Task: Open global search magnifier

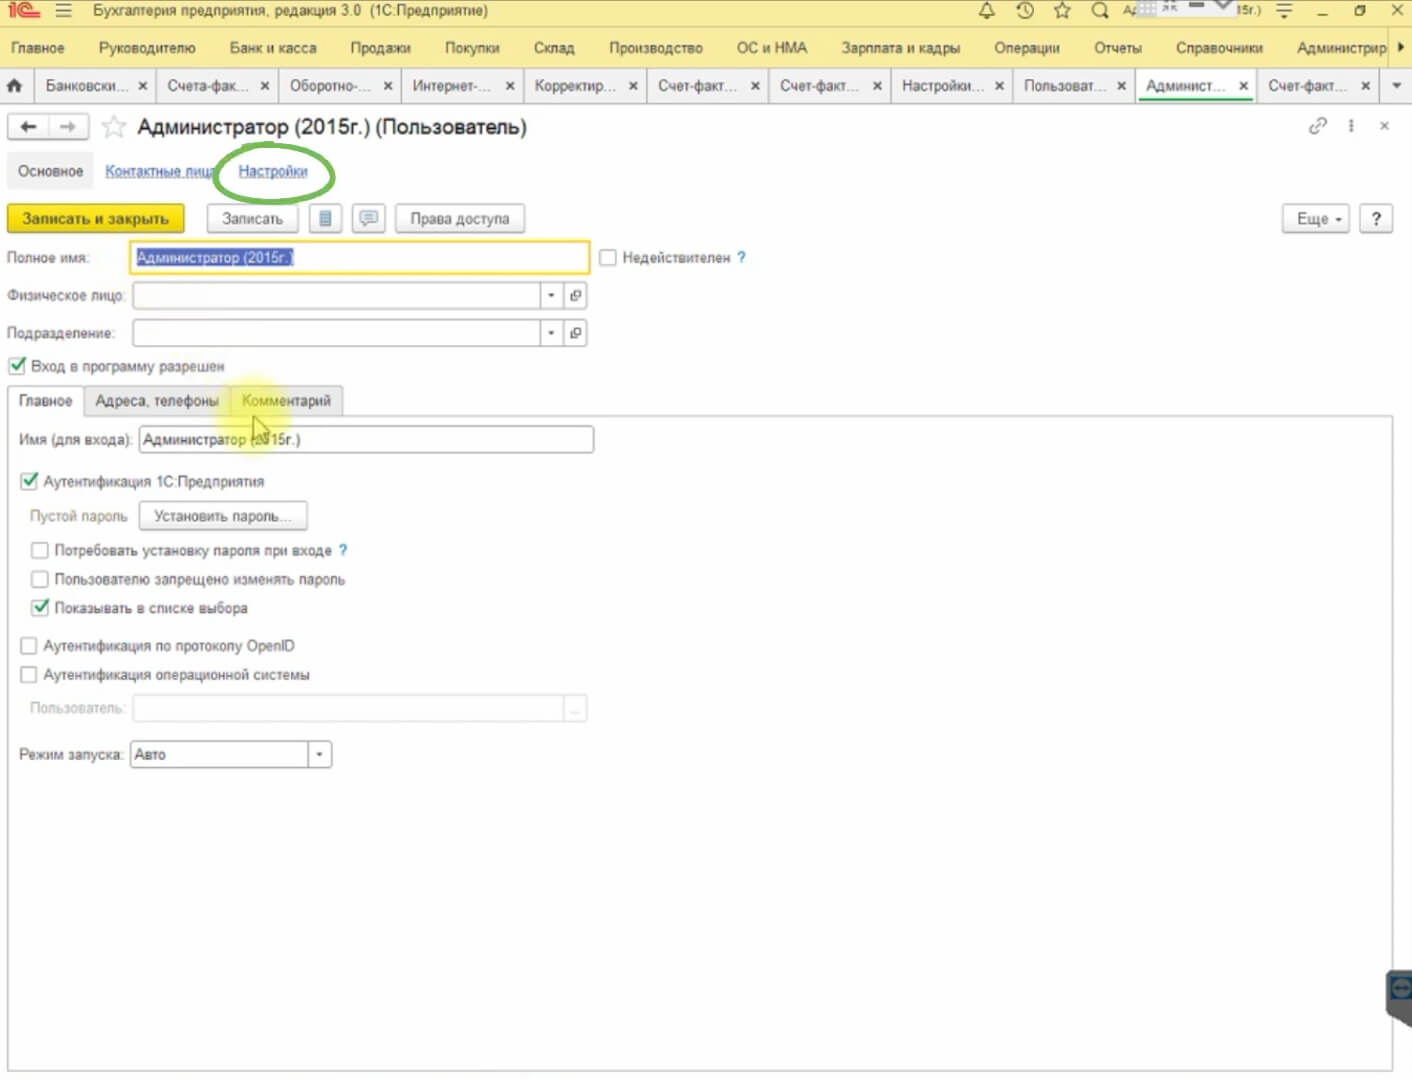Action: coord(1100,11)
